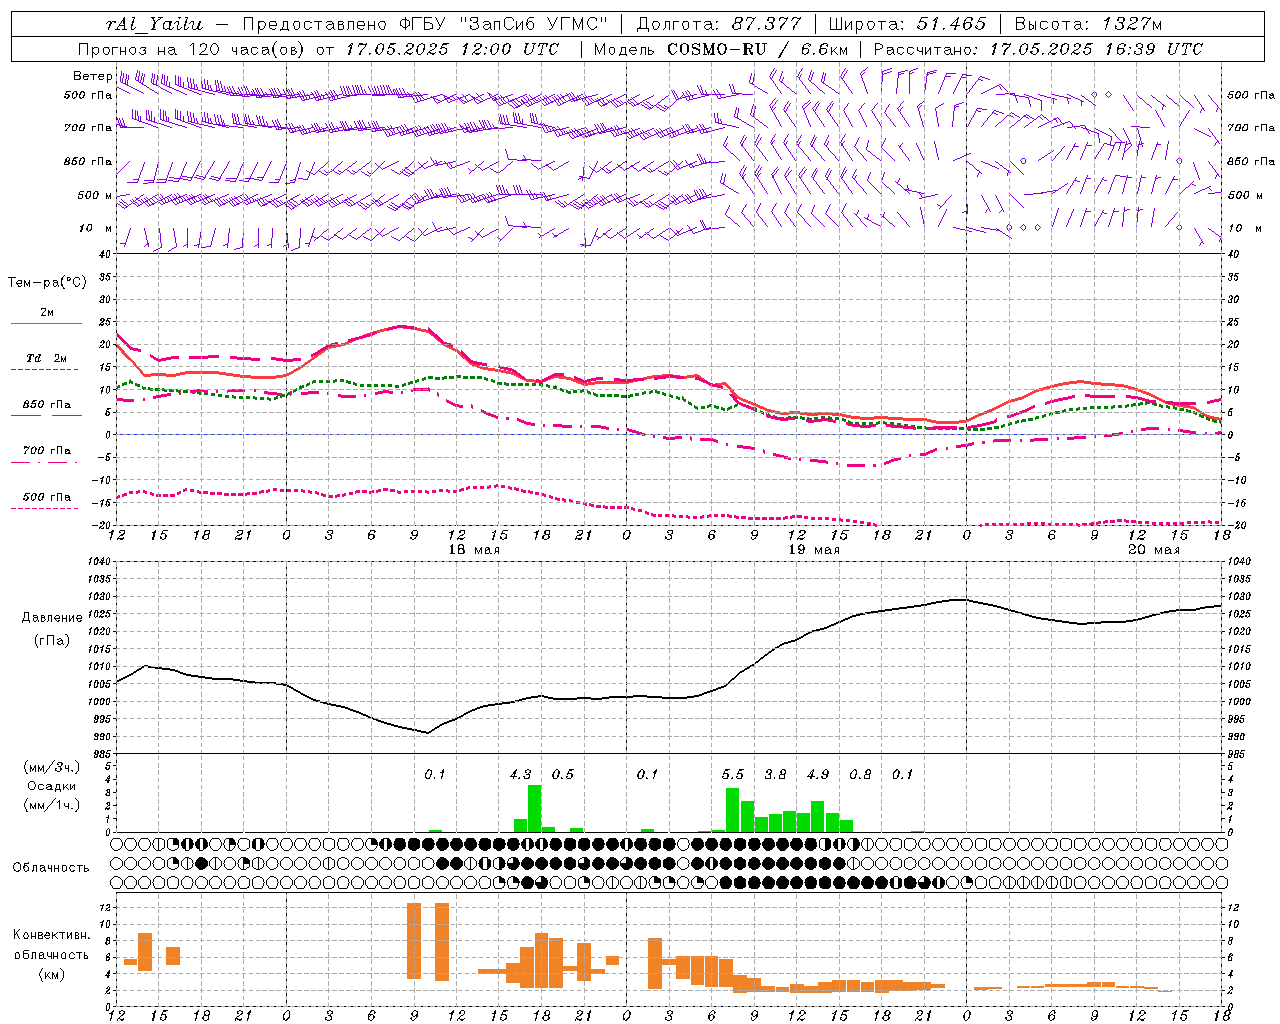Select the 20 мая date label

click(1154, 550)
